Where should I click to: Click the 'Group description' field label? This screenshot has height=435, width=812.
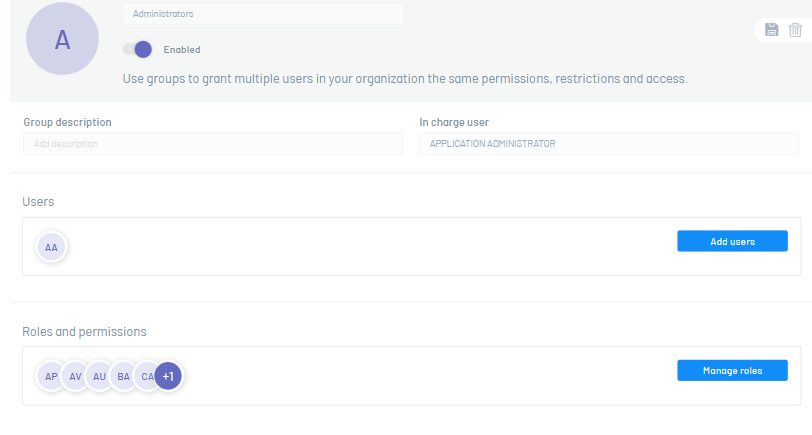click(x=67, y=122)
